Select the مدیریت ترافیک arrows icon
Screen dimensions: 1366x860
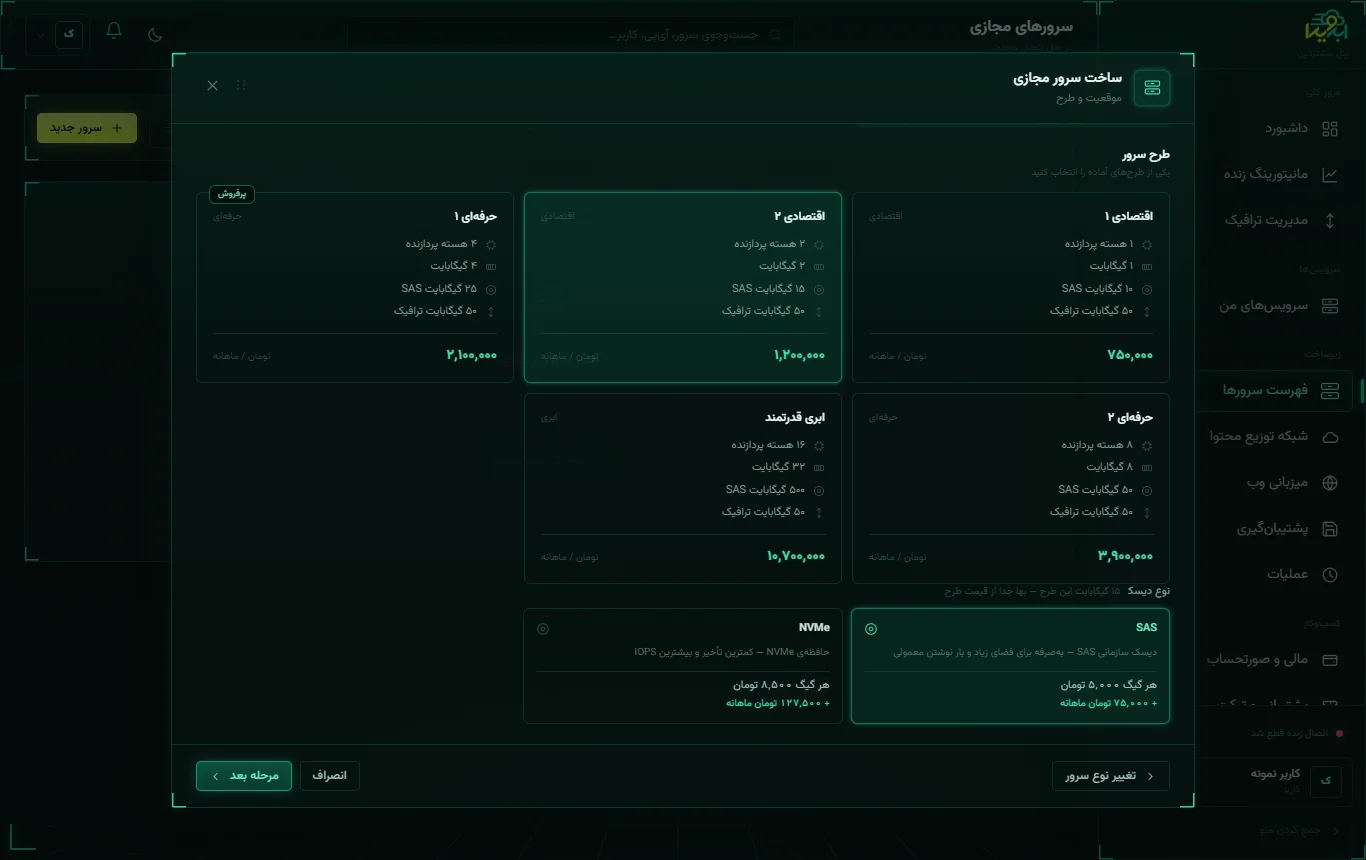click(1329, 221)
